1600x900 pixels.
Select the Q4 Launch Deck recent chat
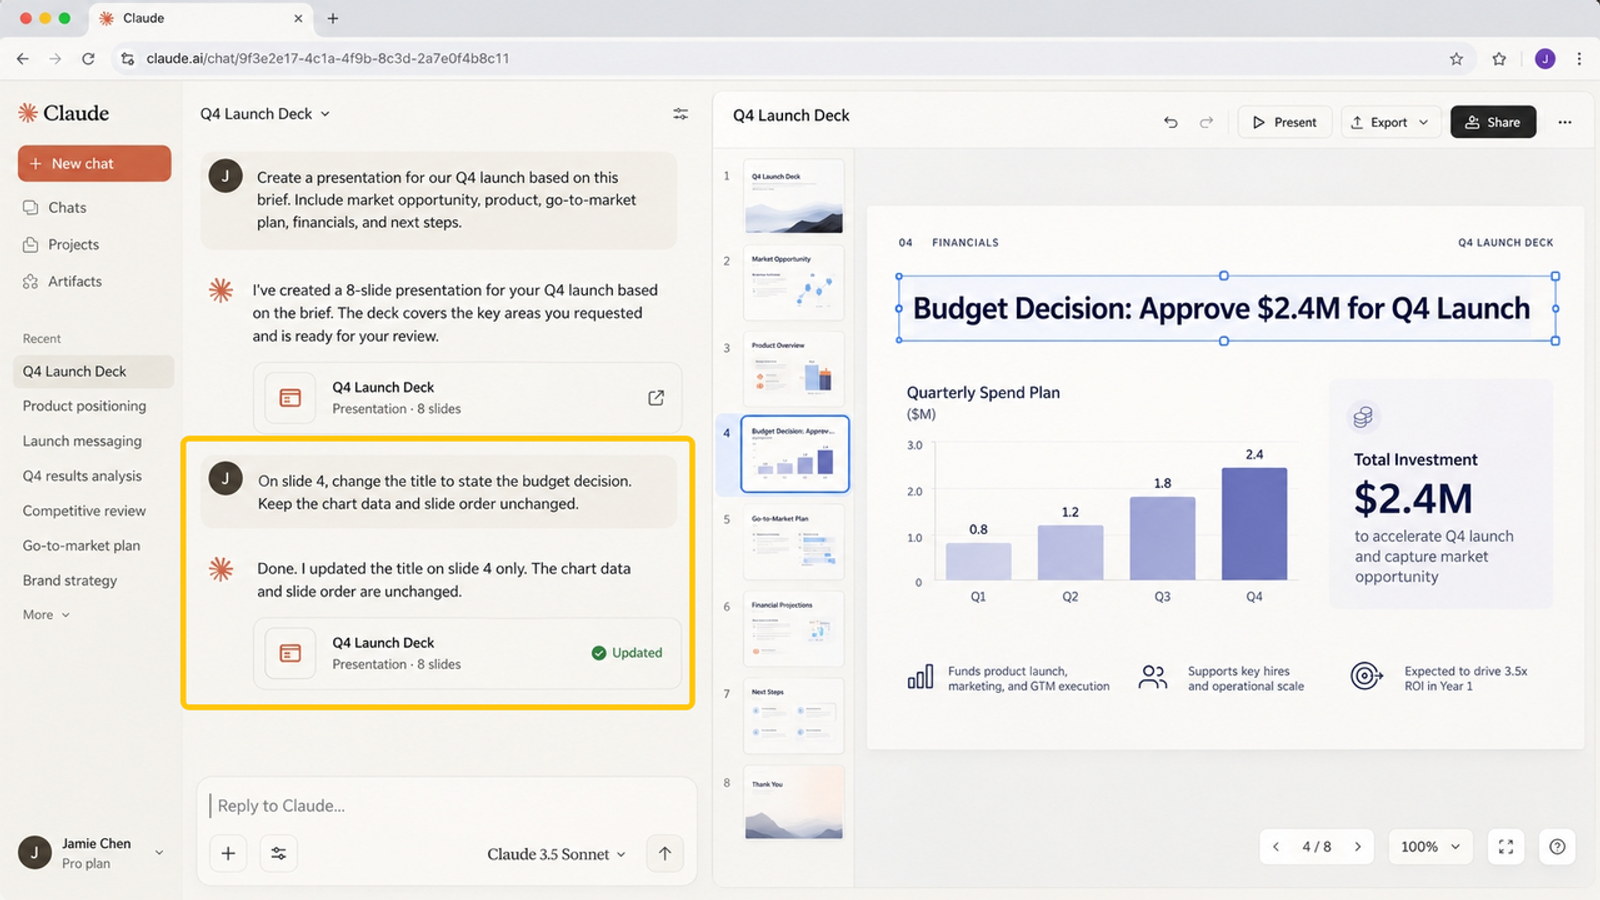[93, 371]
